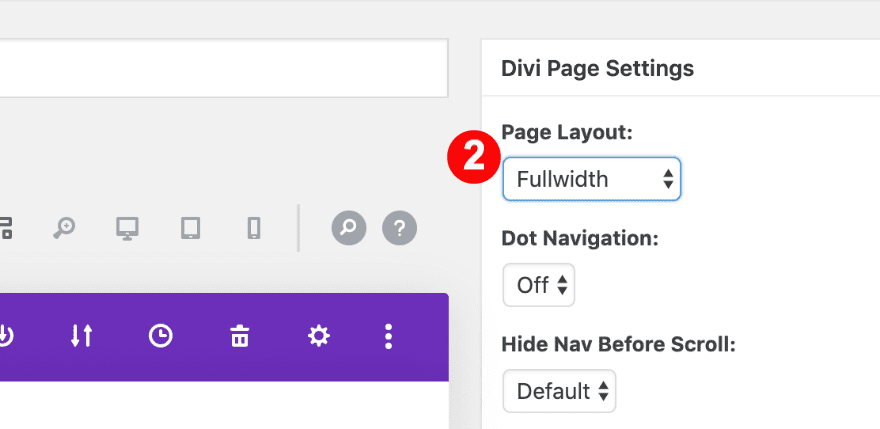Open the builder help question mark
The height and width of the screenshot is (429, 880).
(399, 229)
